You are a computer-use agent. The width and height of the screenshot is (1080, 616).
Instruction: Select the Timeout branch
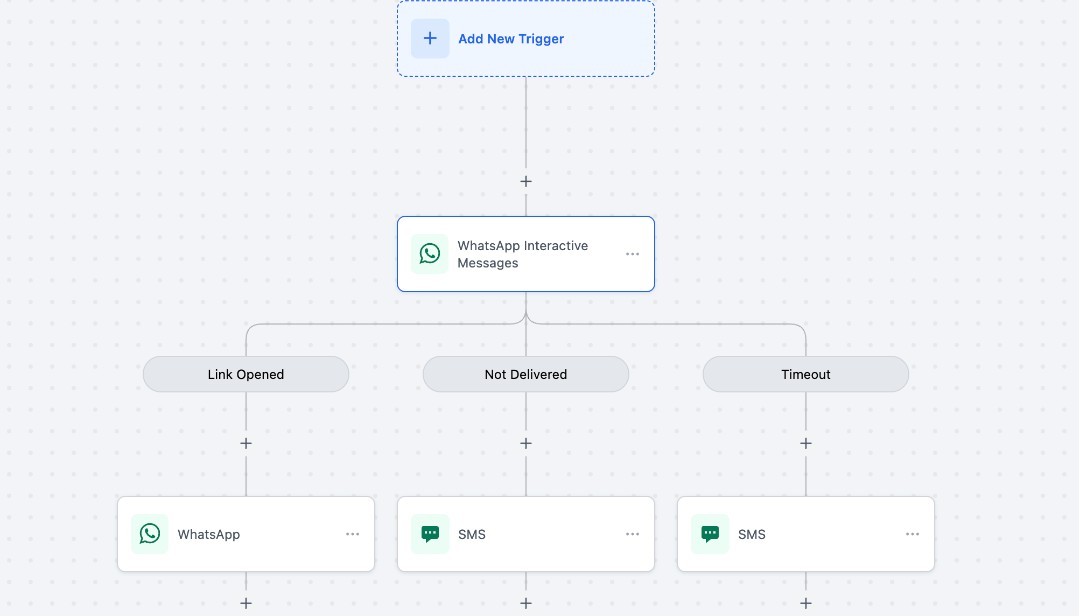(806, 374)
